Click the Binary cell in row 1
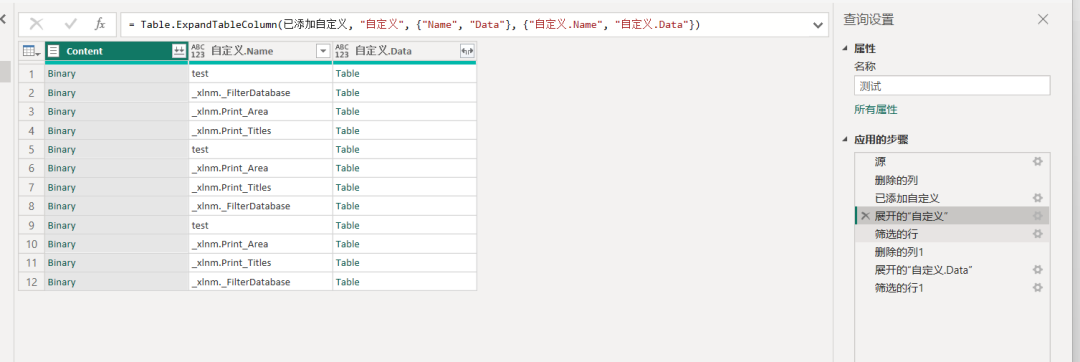This screenshot has width=1080, height=362. click(x=116, y=74)
